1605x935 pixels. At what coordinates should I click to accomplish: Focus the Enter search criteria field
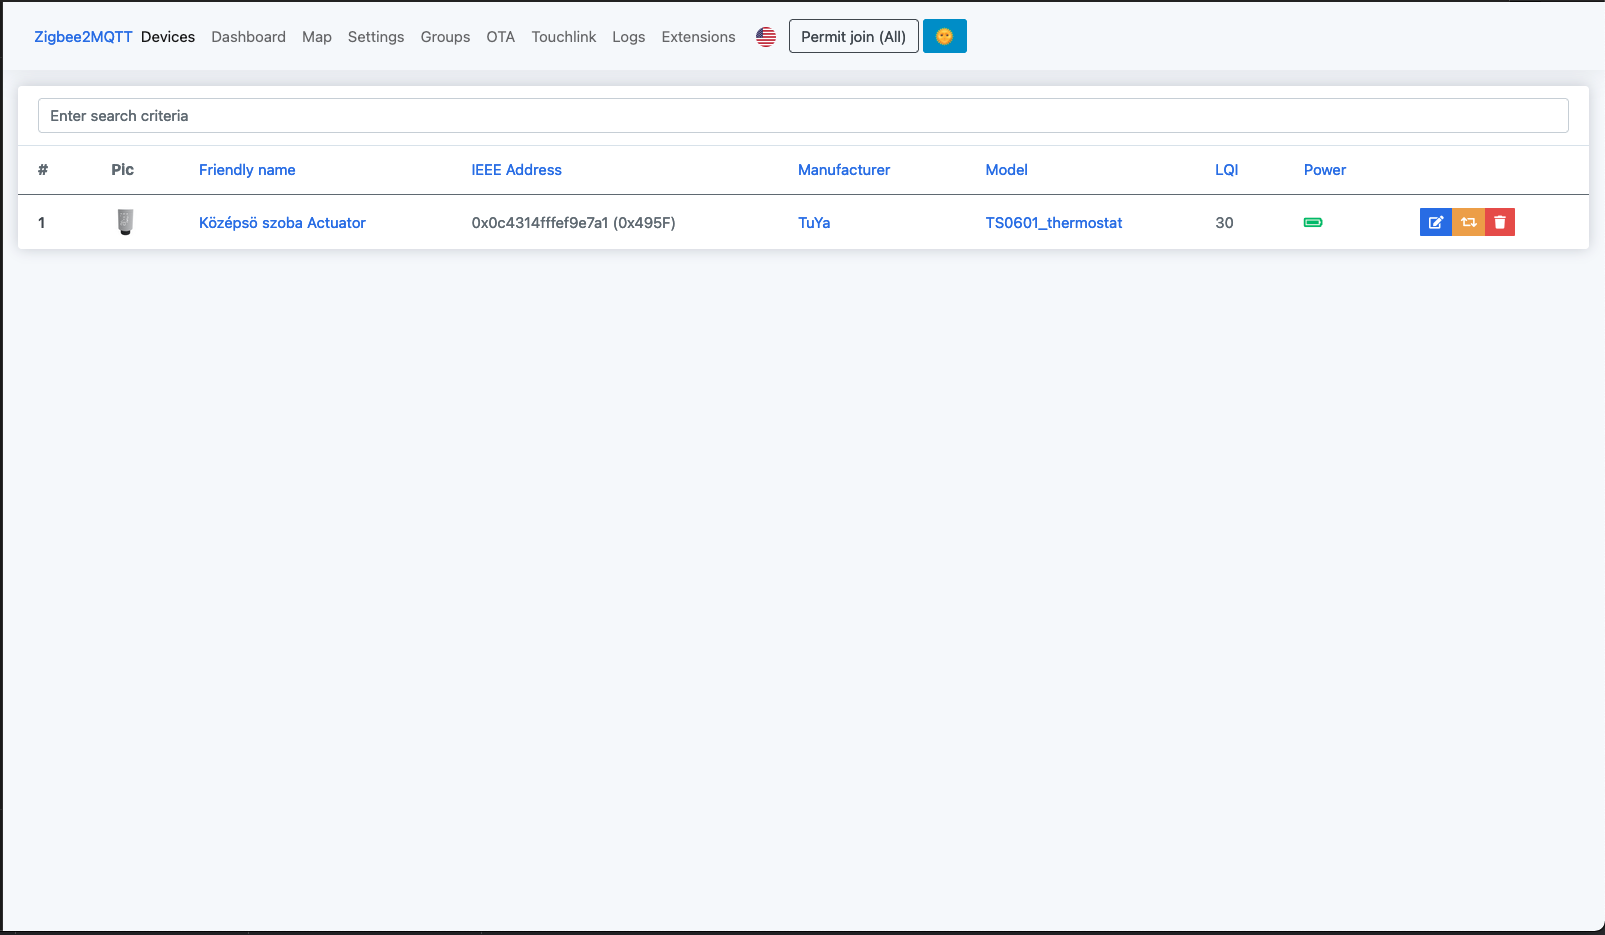tap(803, 116)
